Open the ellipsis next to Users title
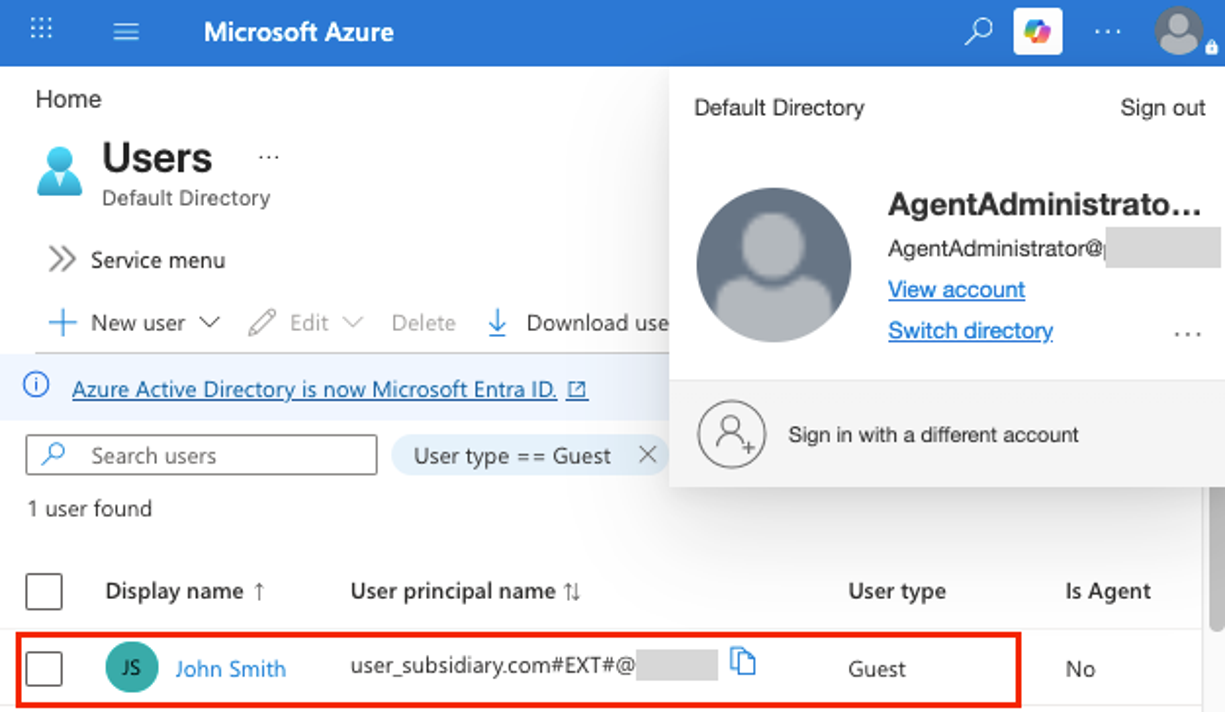 point(268,157)
